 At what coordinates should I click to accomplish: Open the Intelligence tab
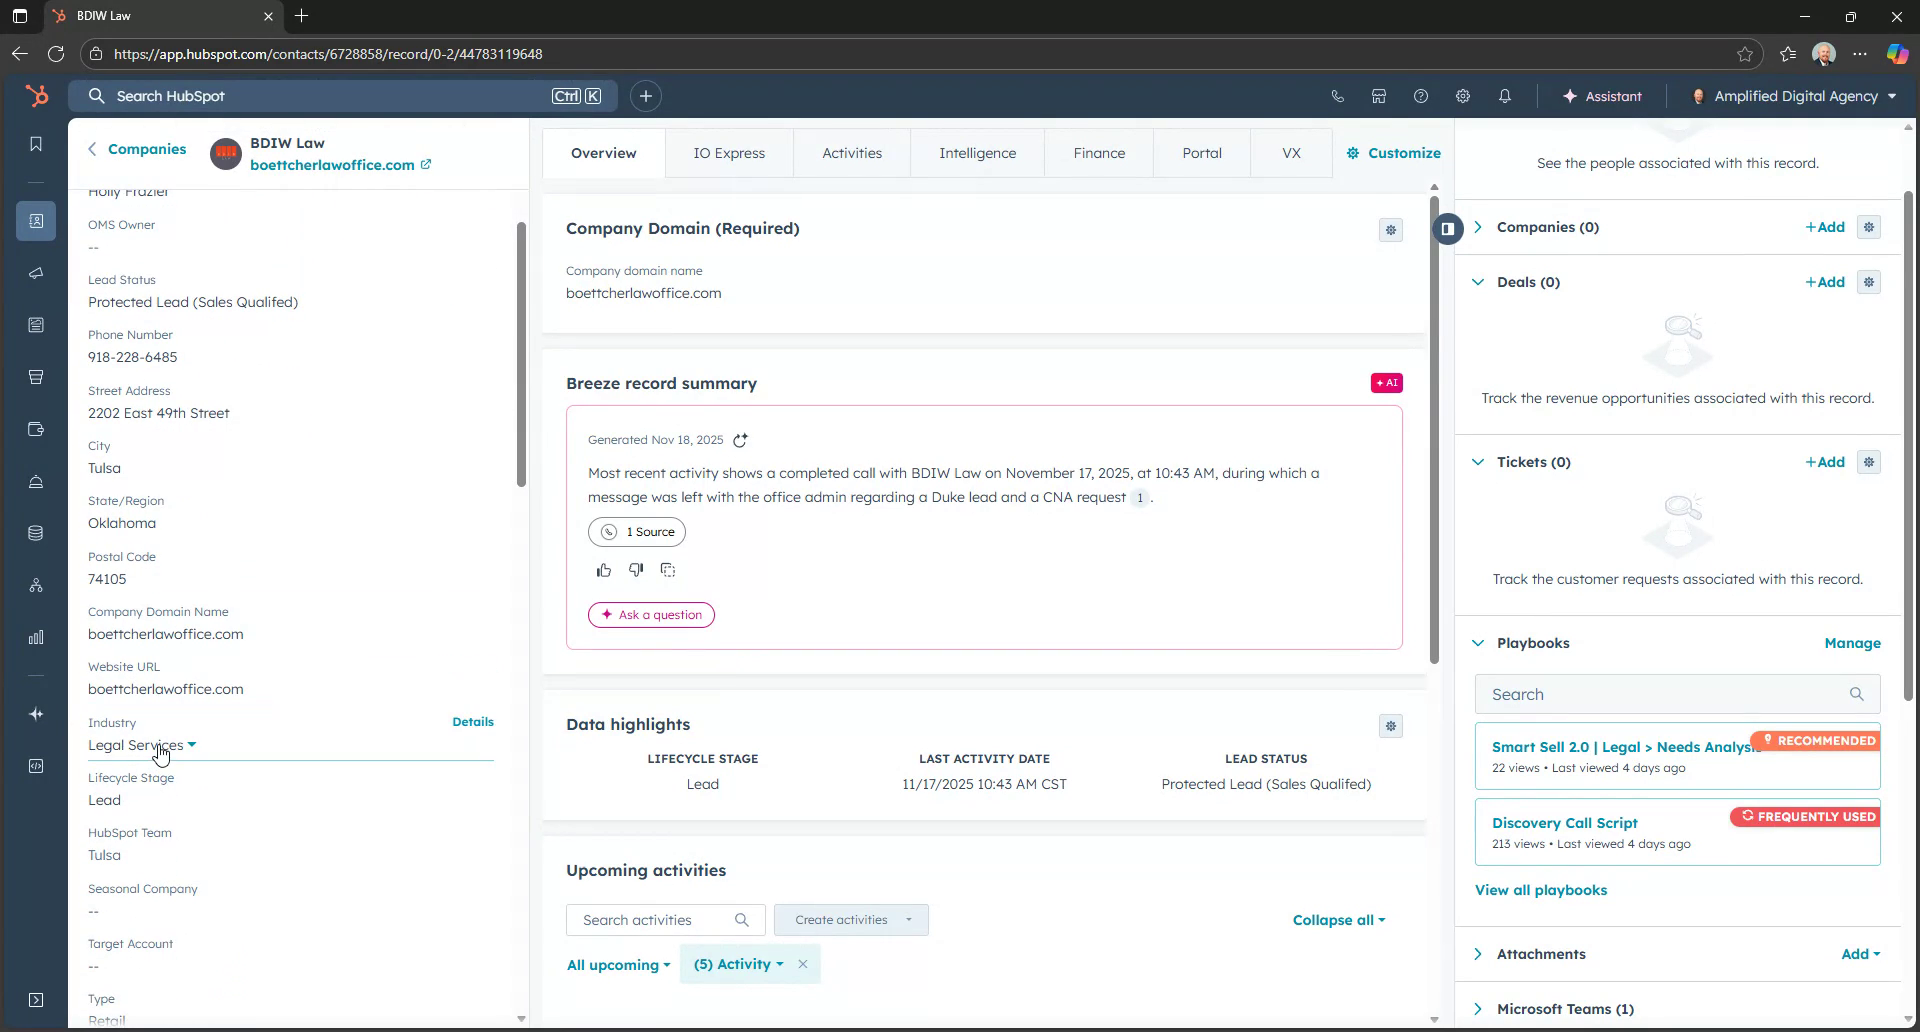977,152
